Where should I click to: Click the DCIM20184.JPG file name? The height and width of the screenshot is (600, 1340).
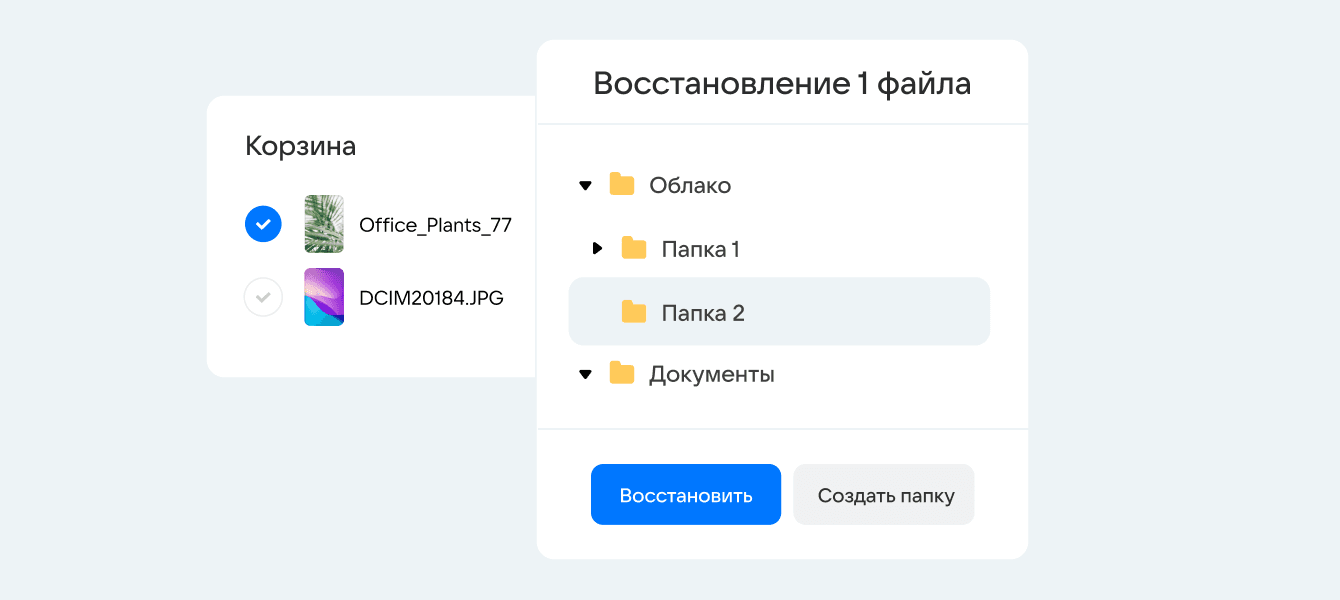click(x=431, y=298)
